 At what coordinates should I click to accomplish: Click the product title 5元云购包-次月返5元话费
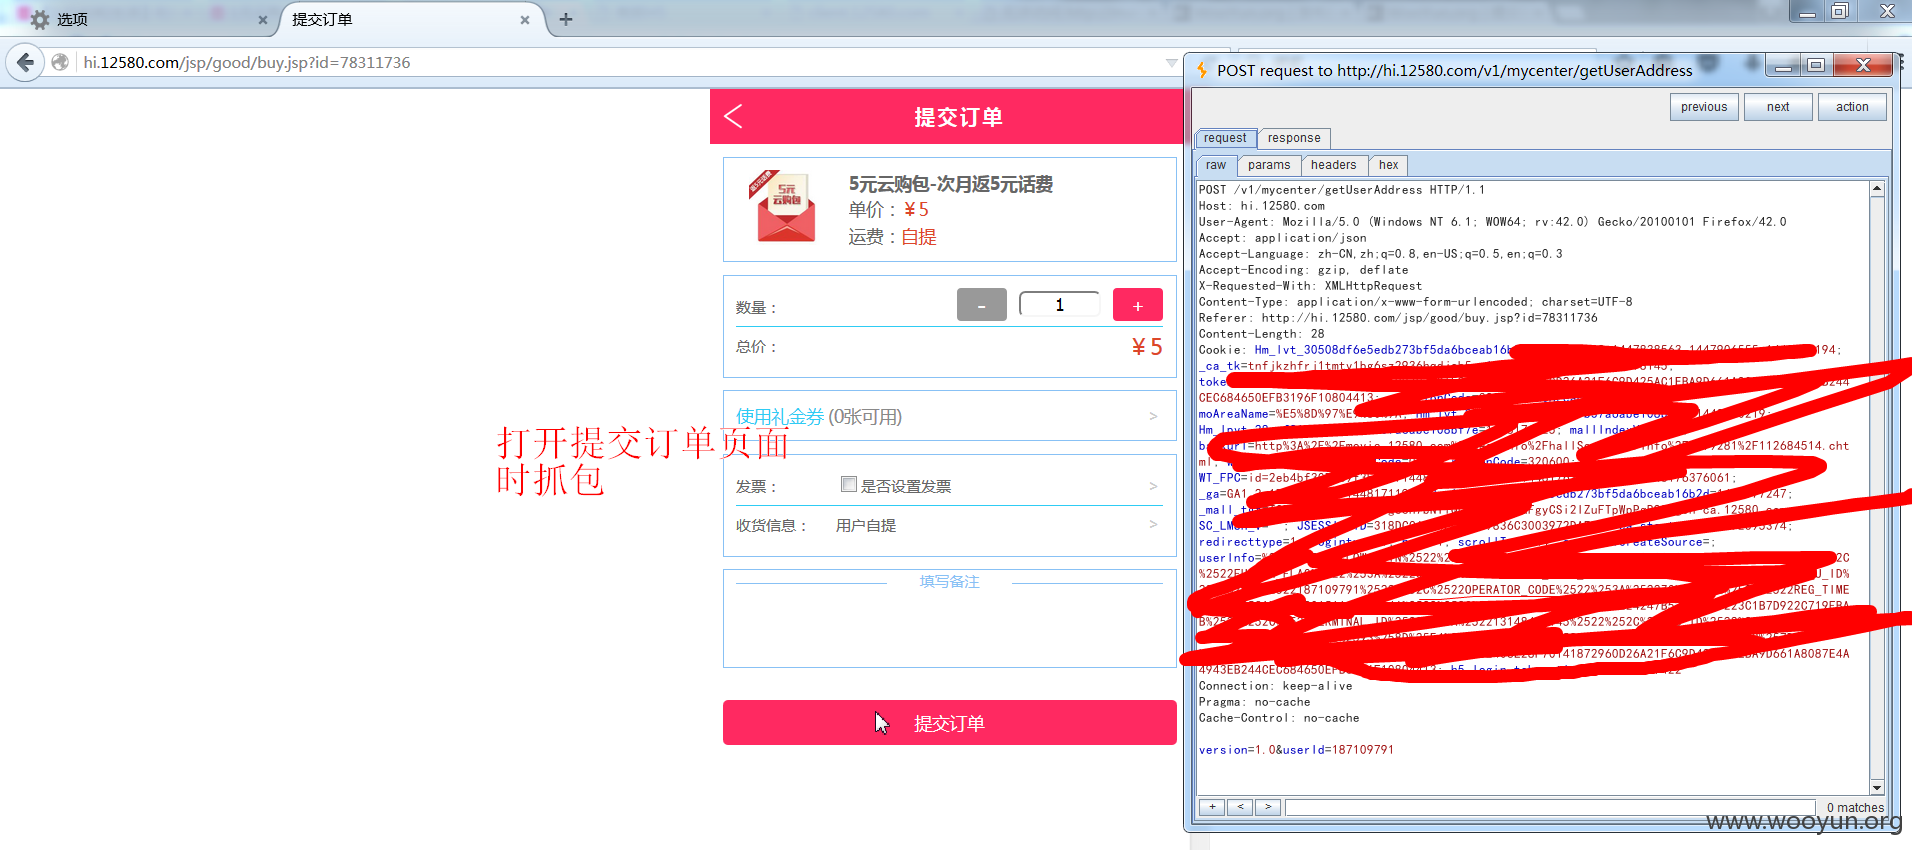(951, 184)
